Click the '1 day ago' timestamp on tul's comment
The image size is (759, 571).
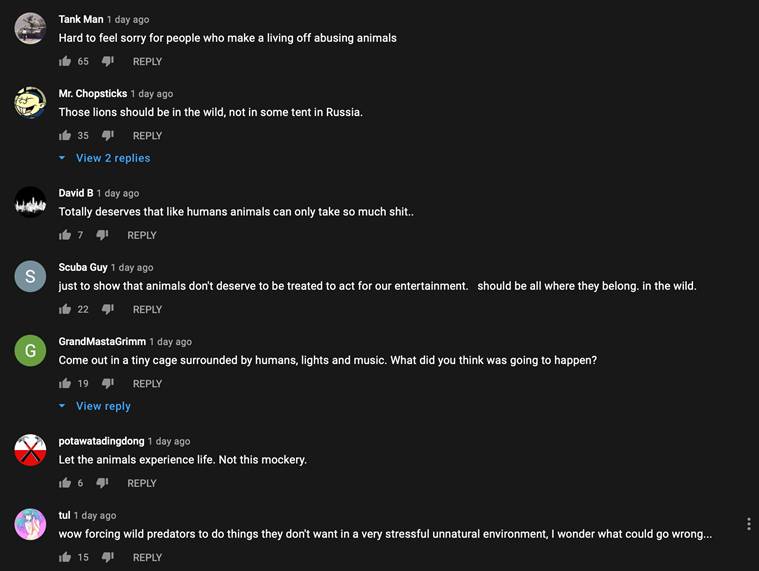(95, 516)
